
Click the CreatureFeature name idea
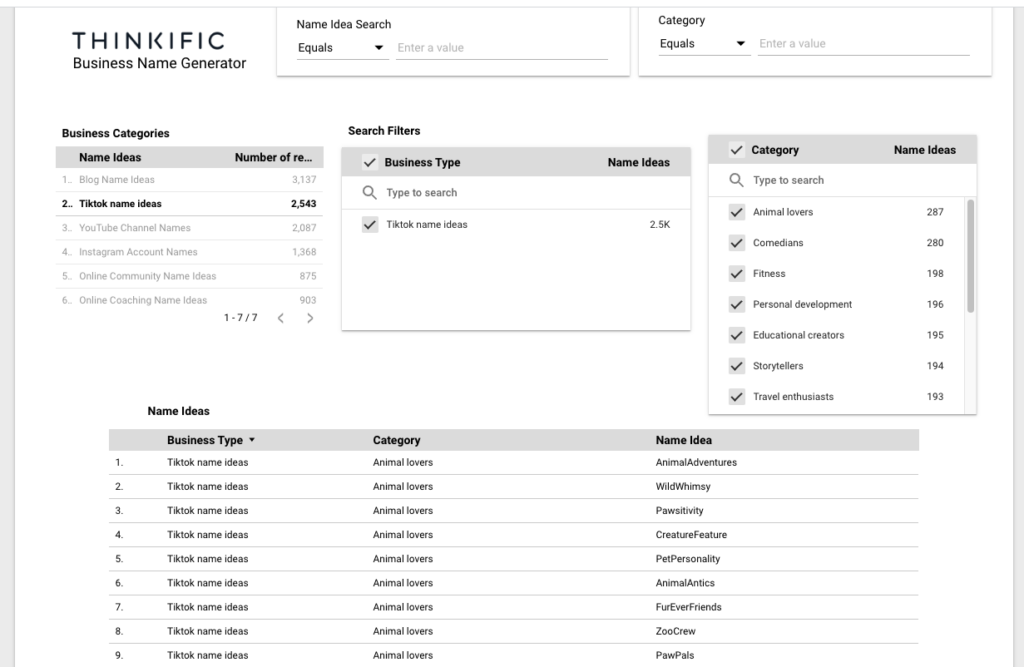tap(691, 535)
